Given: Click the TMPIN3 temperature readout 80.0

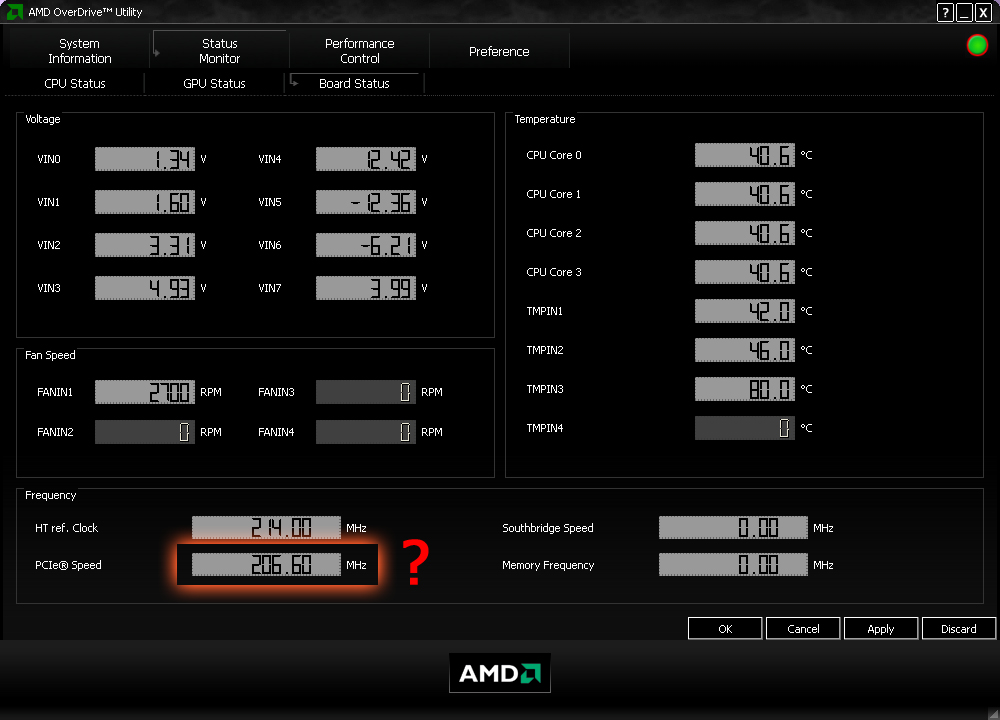Looking at the screenshot, I should point(745,389).
